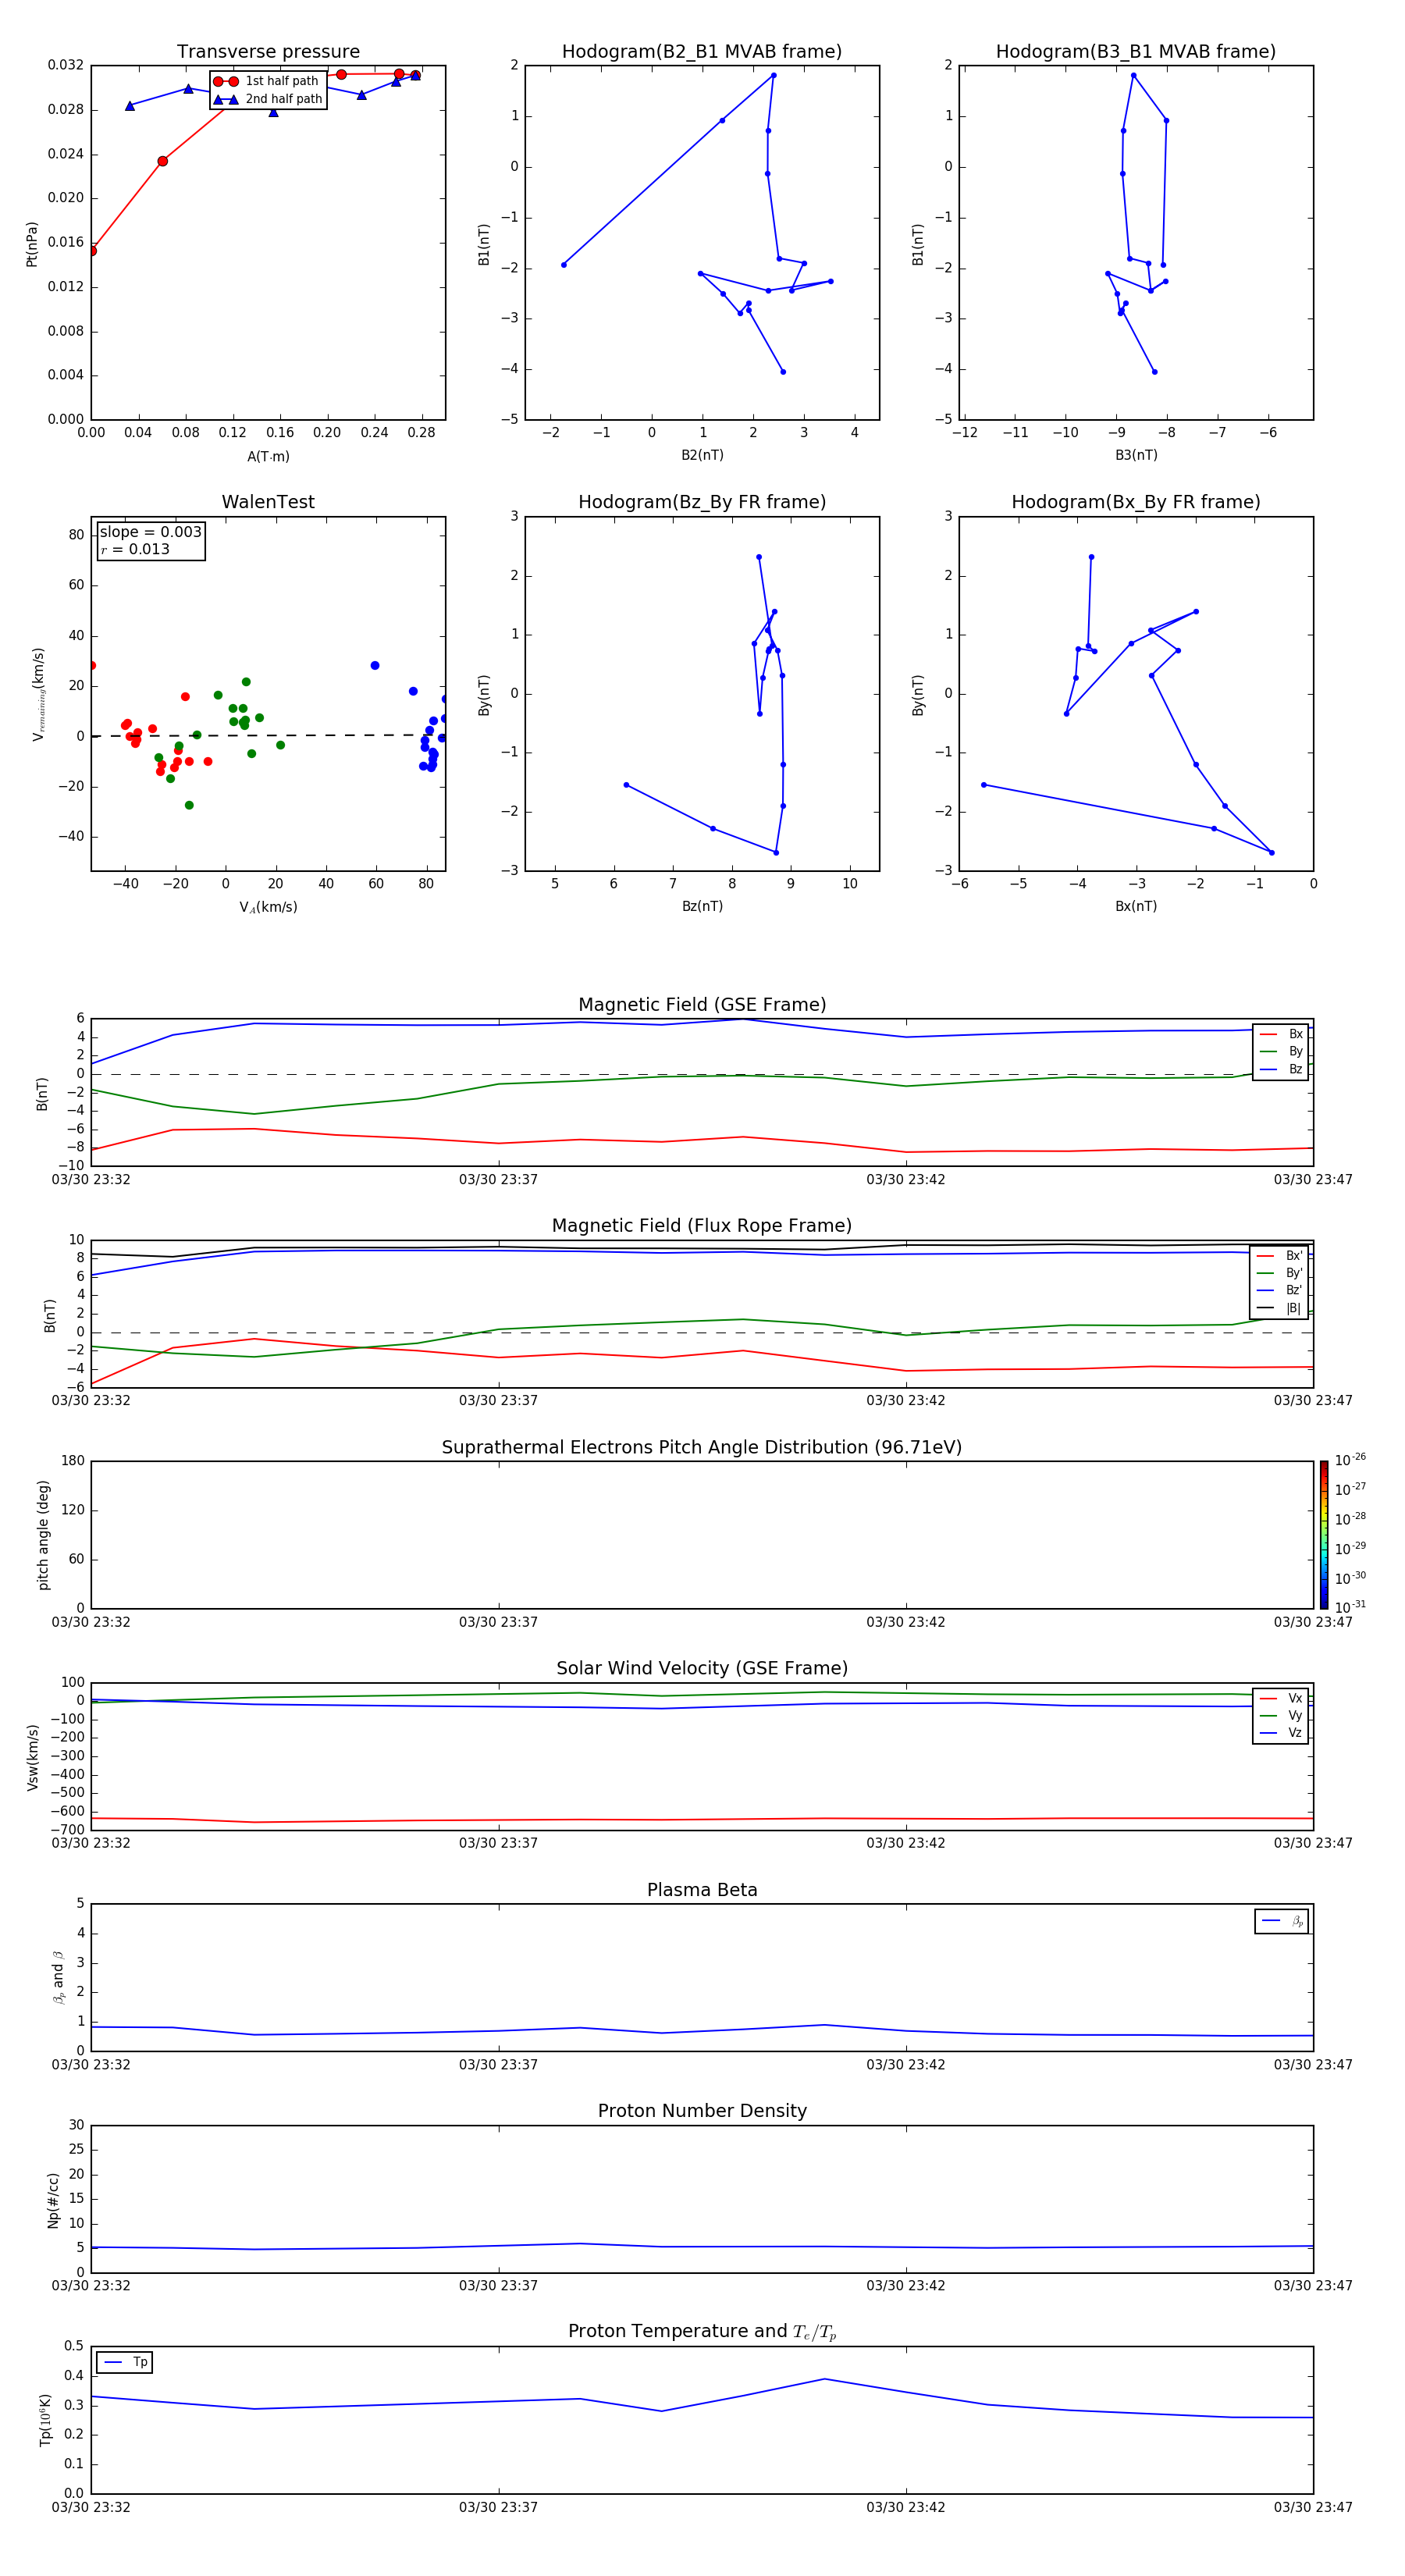Select the '1st half path' legend entry
Image resolution: width=1405 pixels, height=2576 pixels.
click(x=267, y=81)
